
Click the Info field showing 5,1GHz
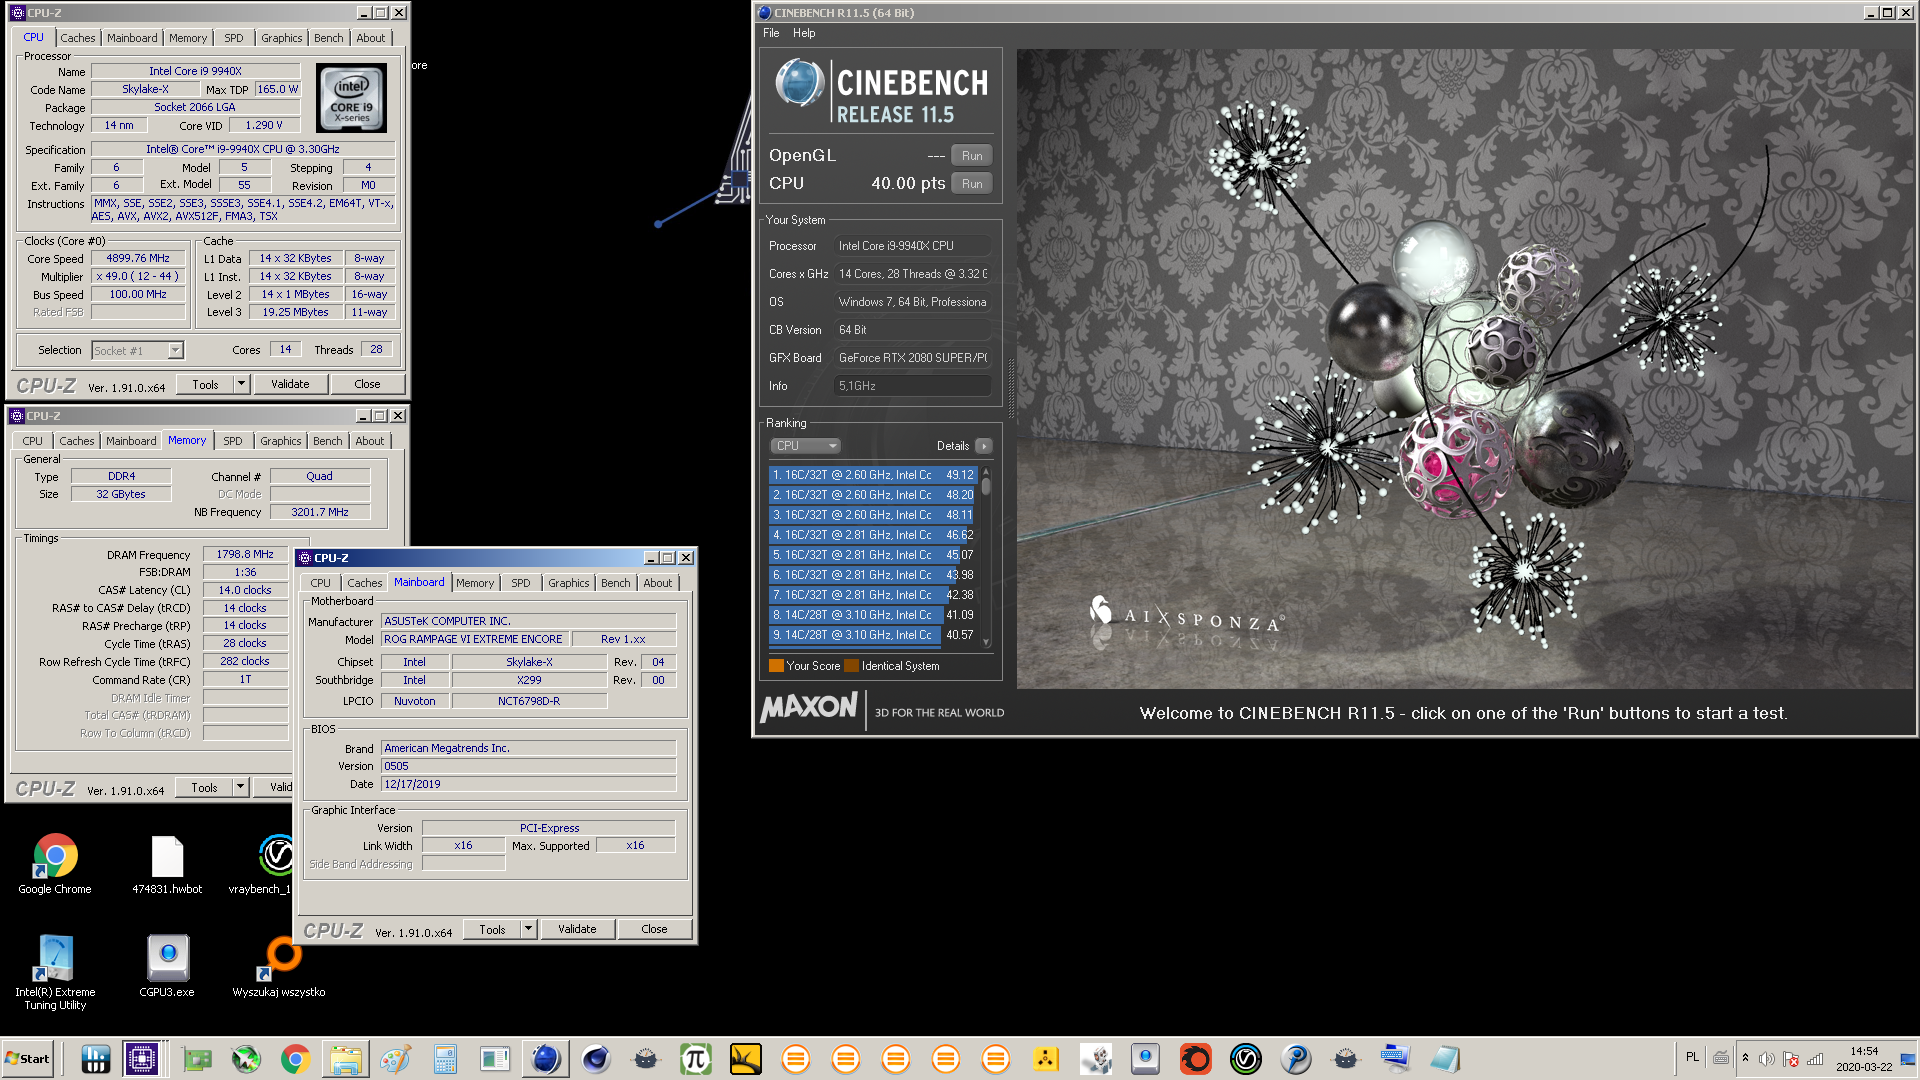pos(912,386)
